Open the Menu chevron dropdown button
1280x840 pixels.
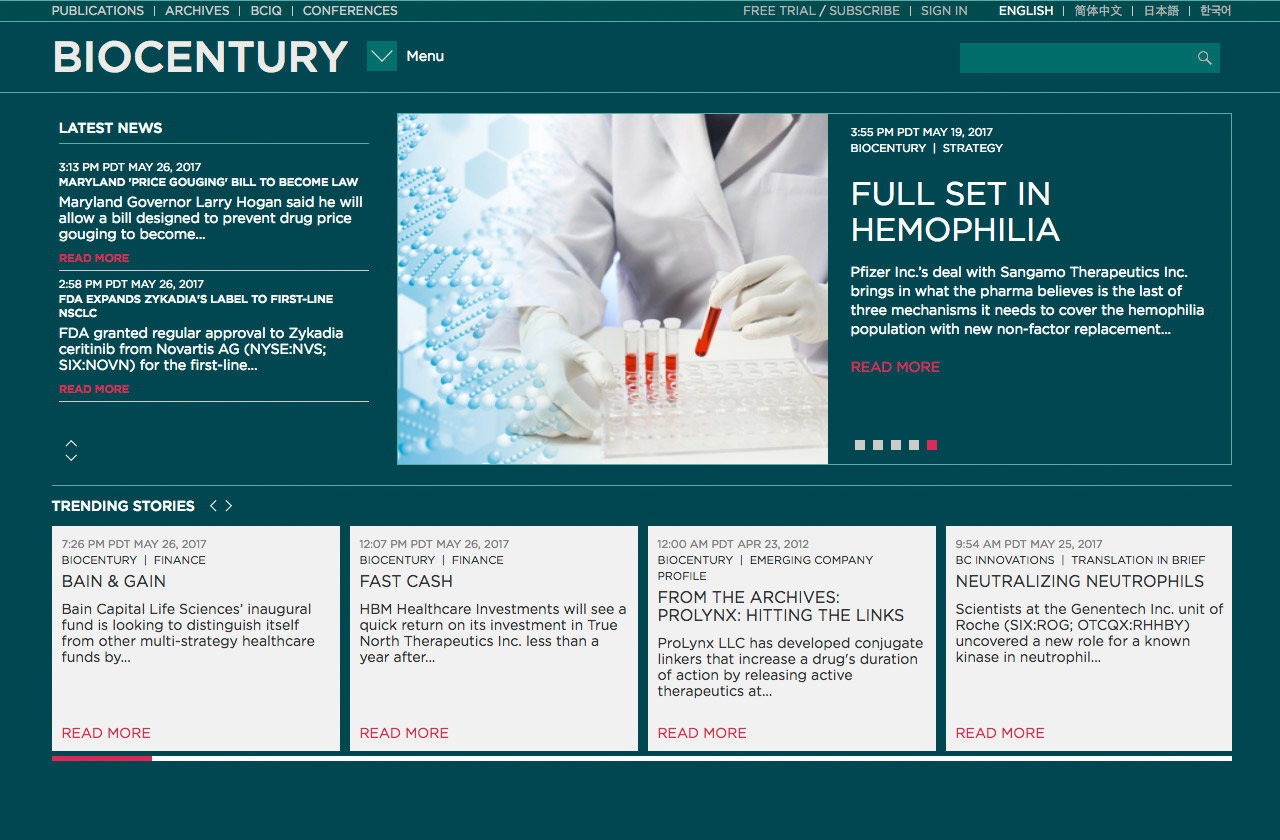coord(382,56)
